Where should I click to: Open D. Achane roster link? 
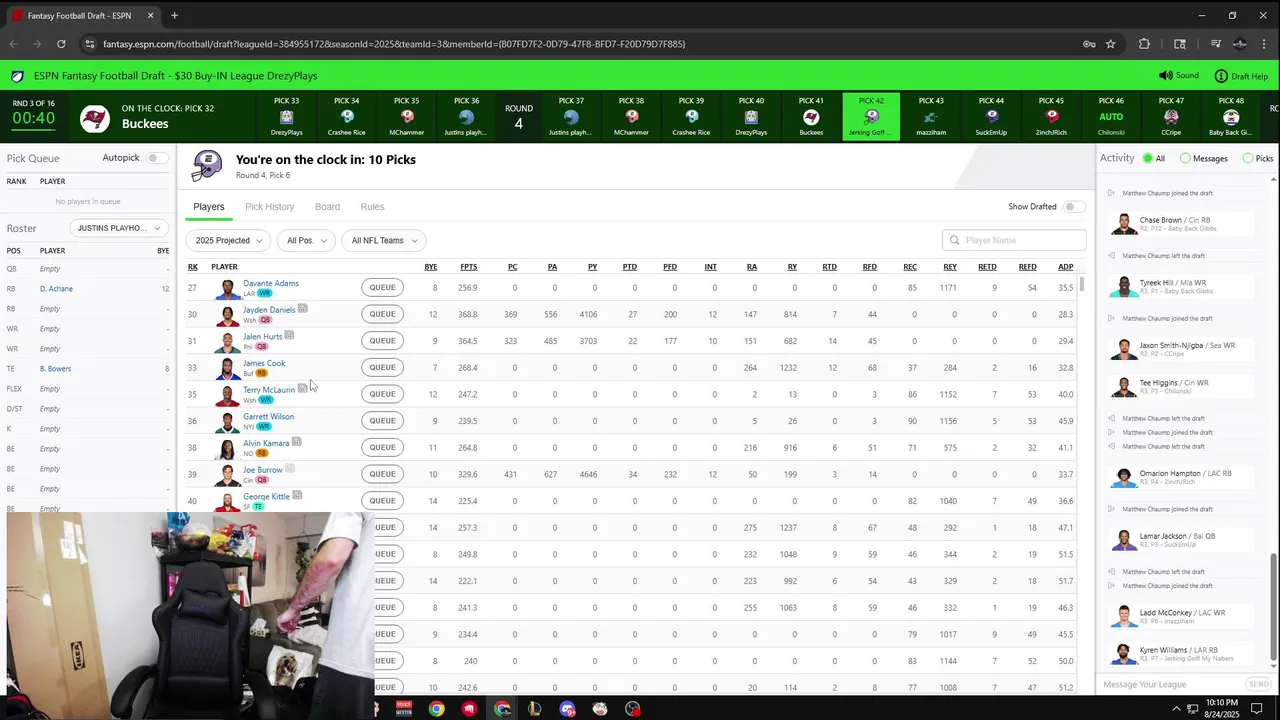click(56, 289)
